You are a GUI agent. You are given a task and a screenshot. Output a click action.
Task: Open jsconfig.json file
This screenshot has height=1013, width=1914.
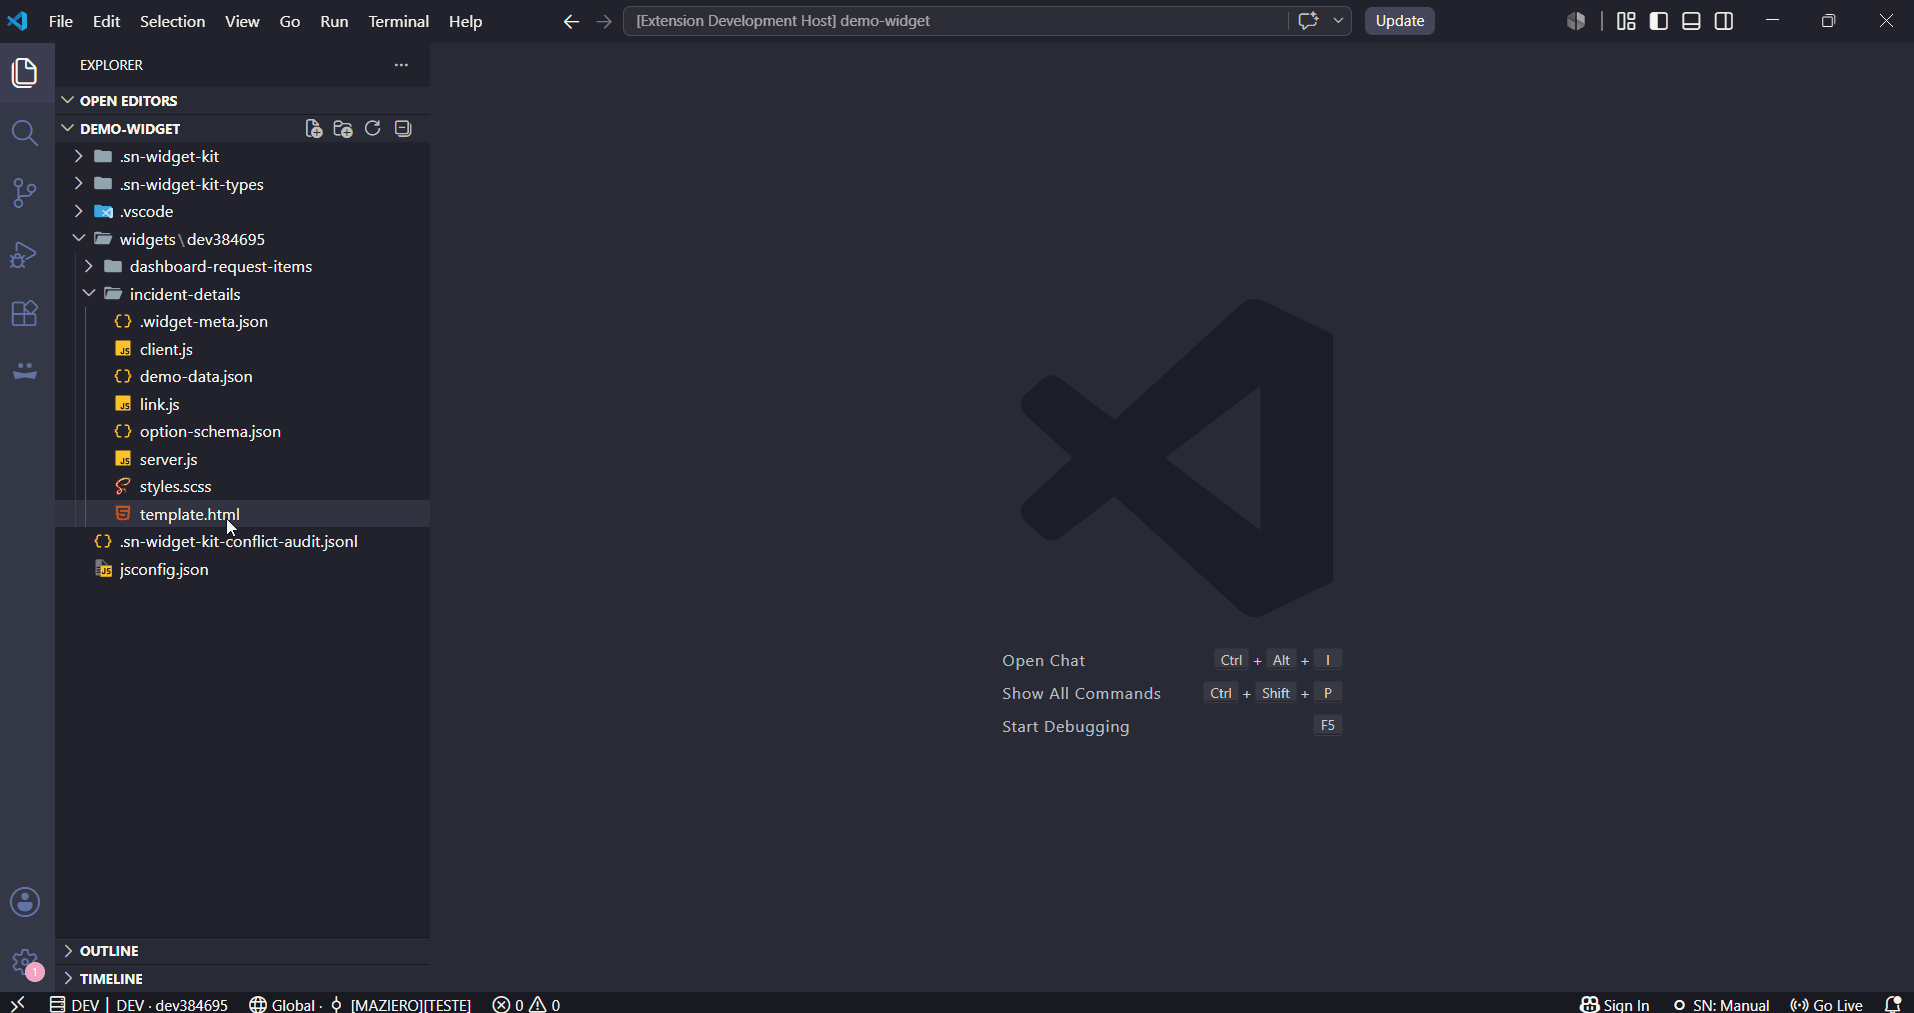point(243,569)
